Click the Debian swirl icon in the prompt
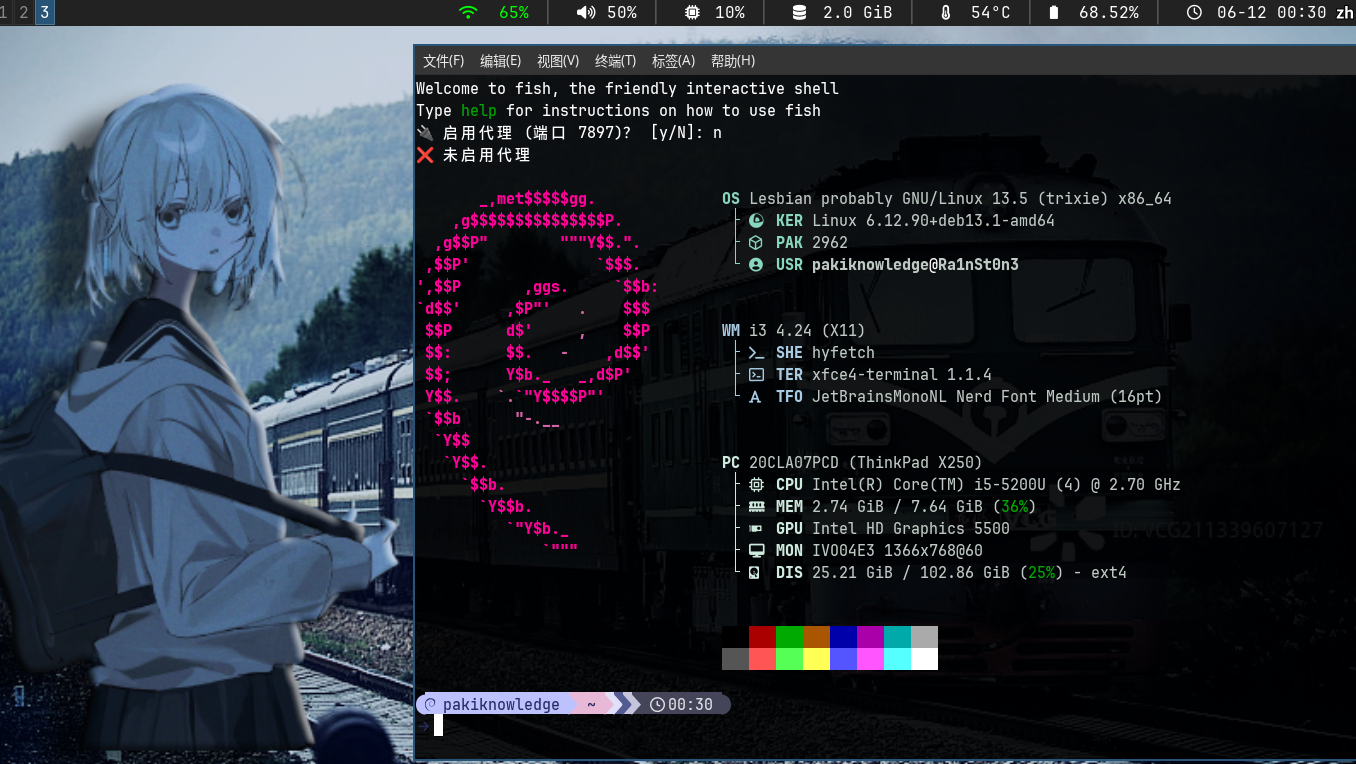This screenshot has width=1356, height=764. click(431, 705)
